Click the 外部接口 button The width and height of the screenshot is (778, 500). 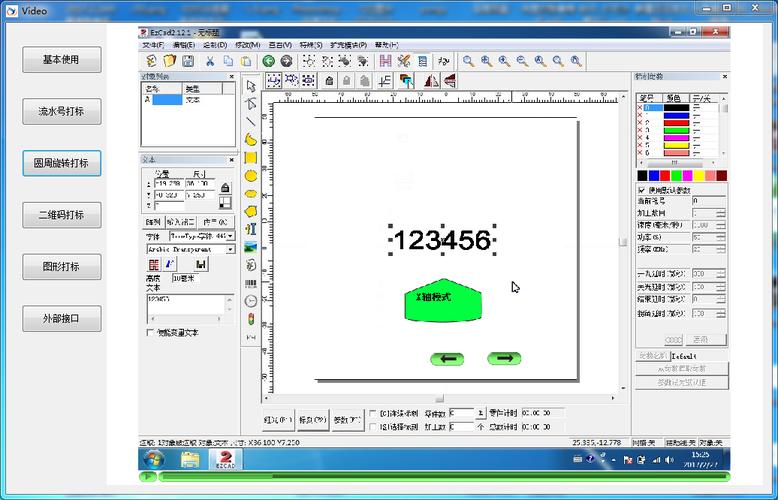coord(62,318)
